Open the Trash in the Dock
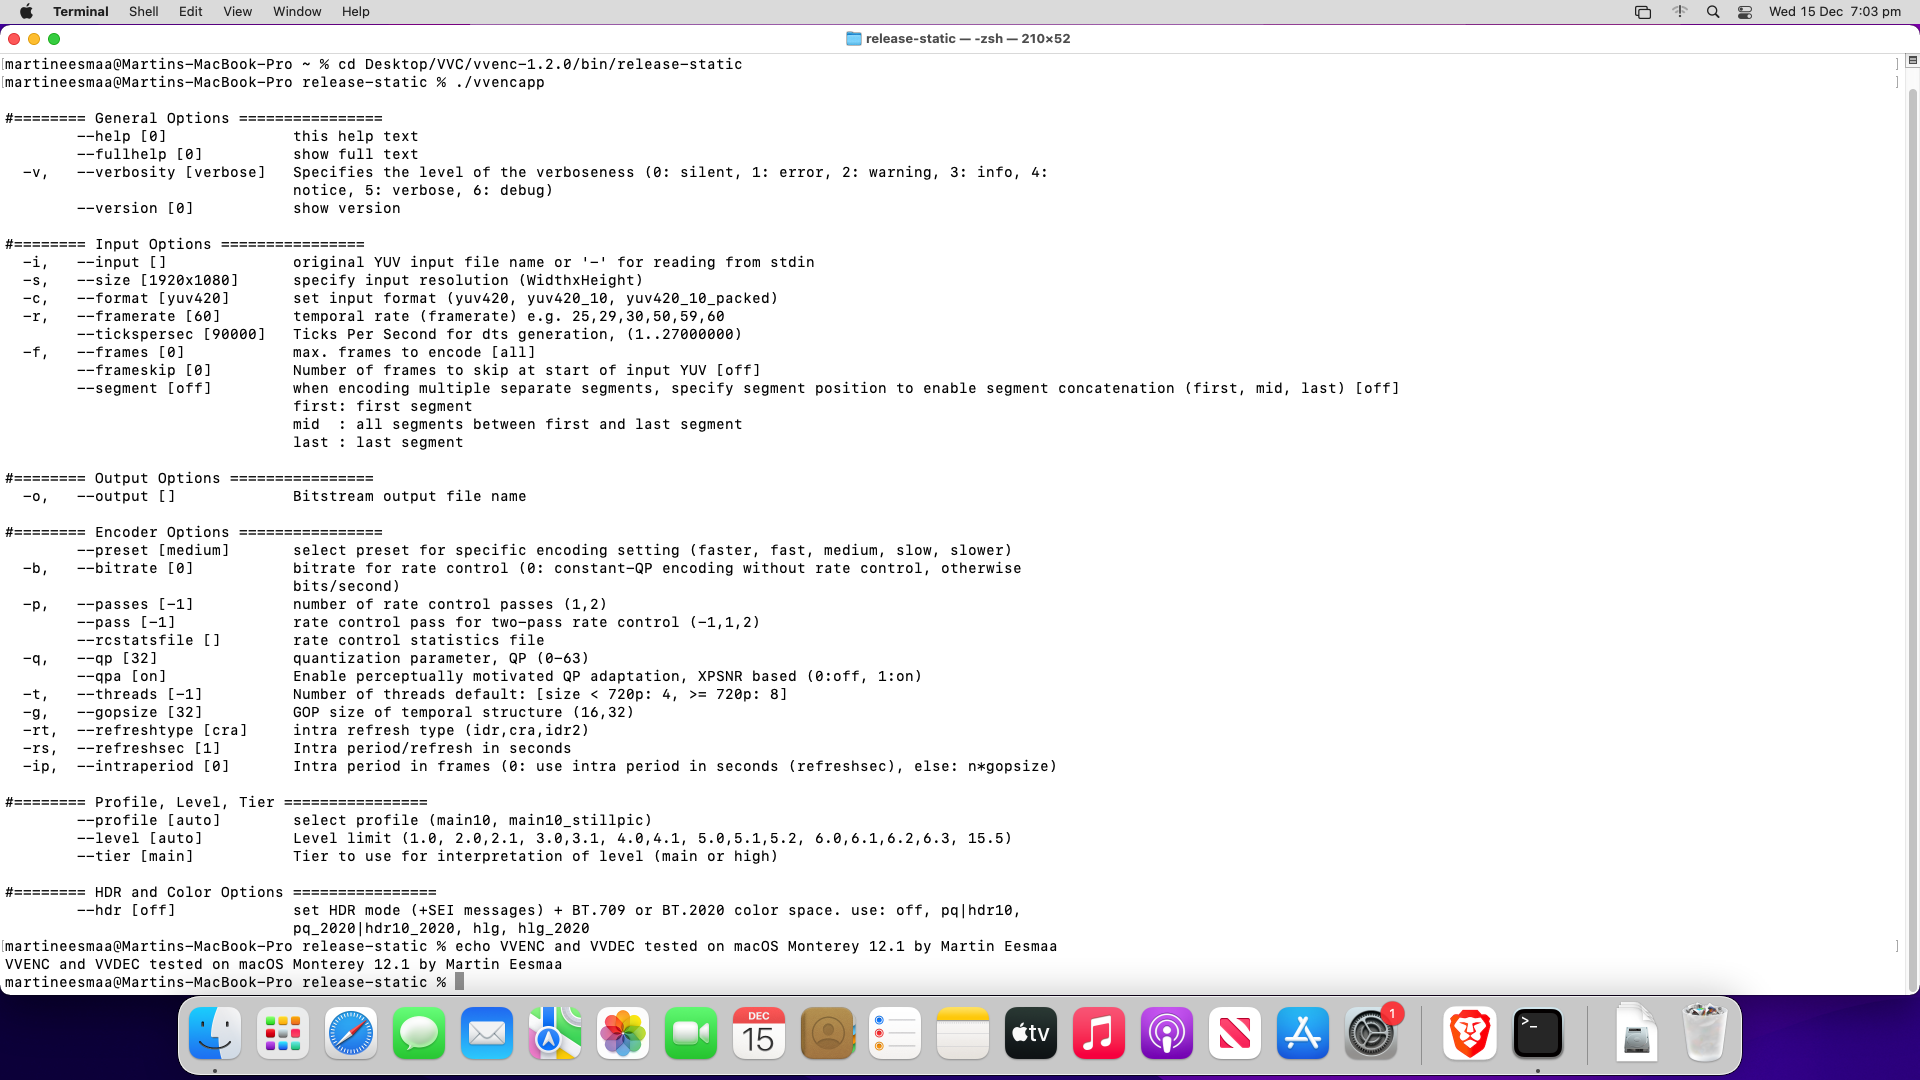 point(1705,1033)
